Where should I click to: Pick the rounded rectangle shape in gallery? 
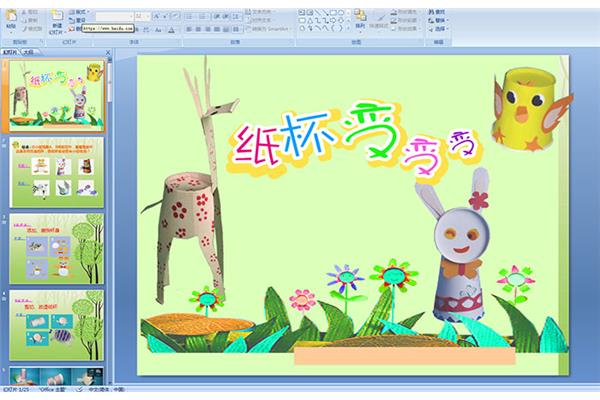pos(302,20)
